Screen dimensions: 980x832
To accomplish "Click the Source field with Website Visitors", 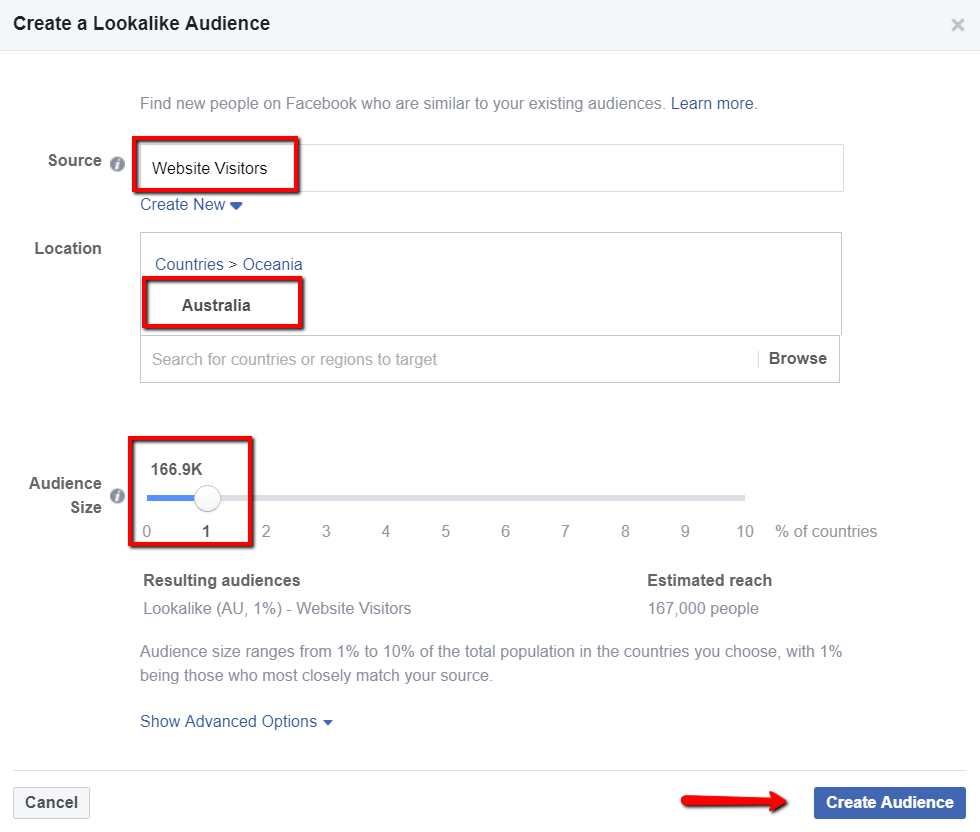I will point(490,168).
